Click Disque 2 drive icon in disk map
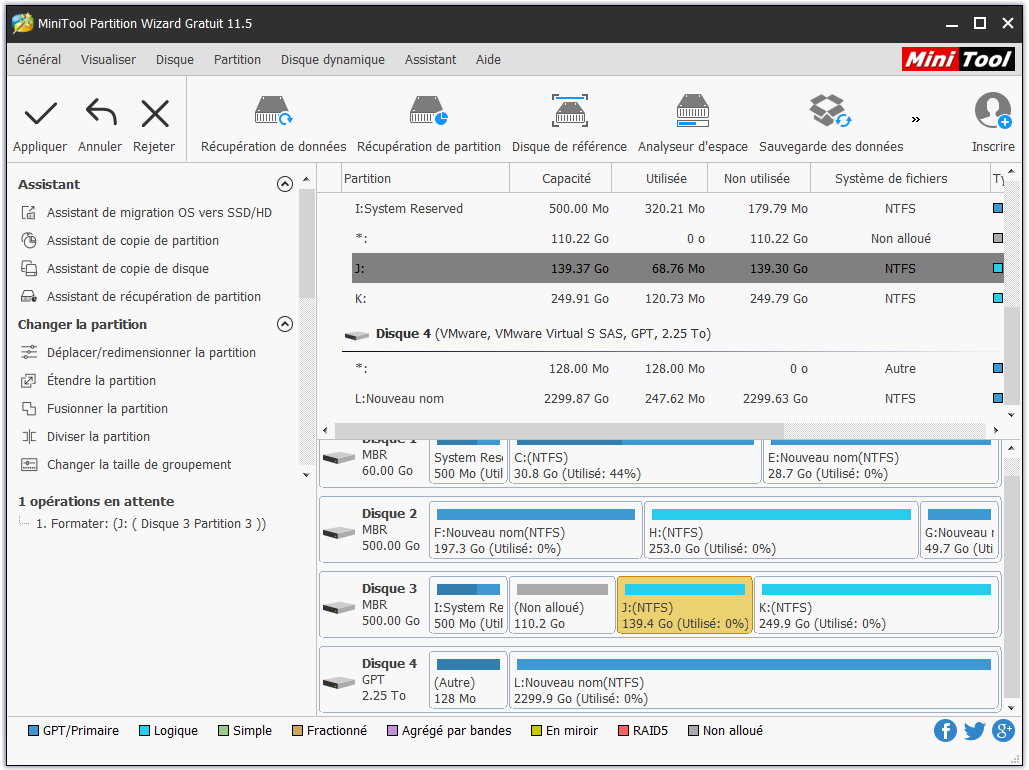This screenshot has width=1029, height=770. (339, 532)
